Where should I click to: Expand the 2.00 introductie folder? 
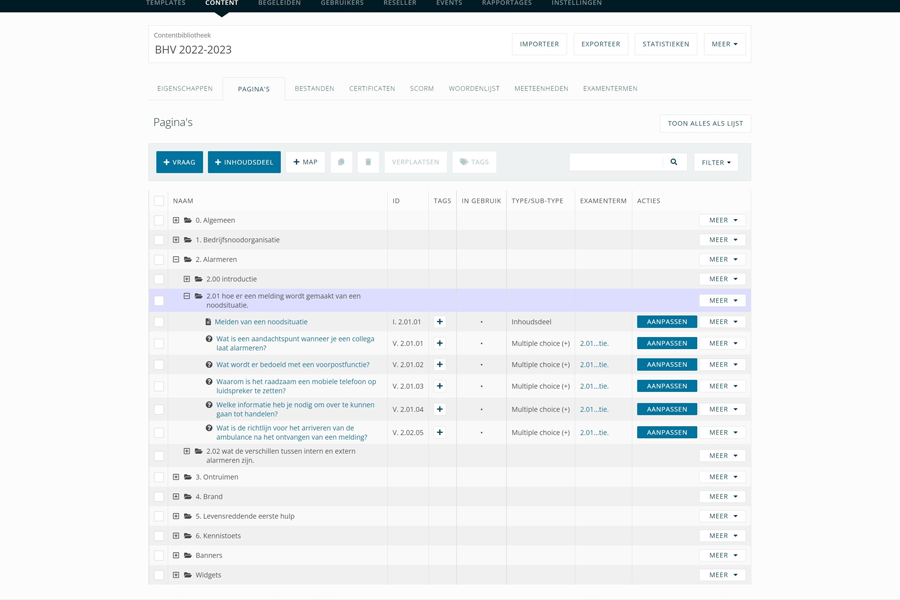187,279
